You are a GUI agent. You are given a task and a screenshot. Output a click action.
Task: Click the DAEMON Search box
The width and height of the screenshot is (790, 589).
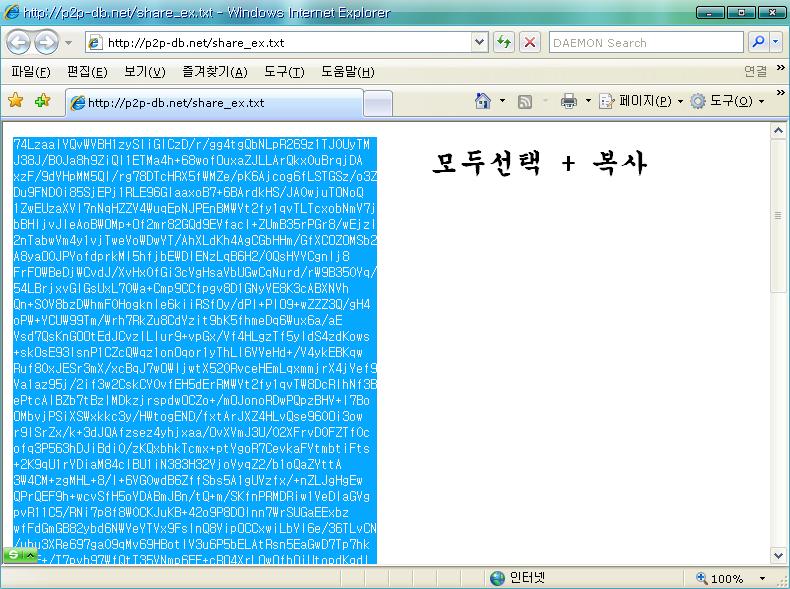tap(646, 43)
